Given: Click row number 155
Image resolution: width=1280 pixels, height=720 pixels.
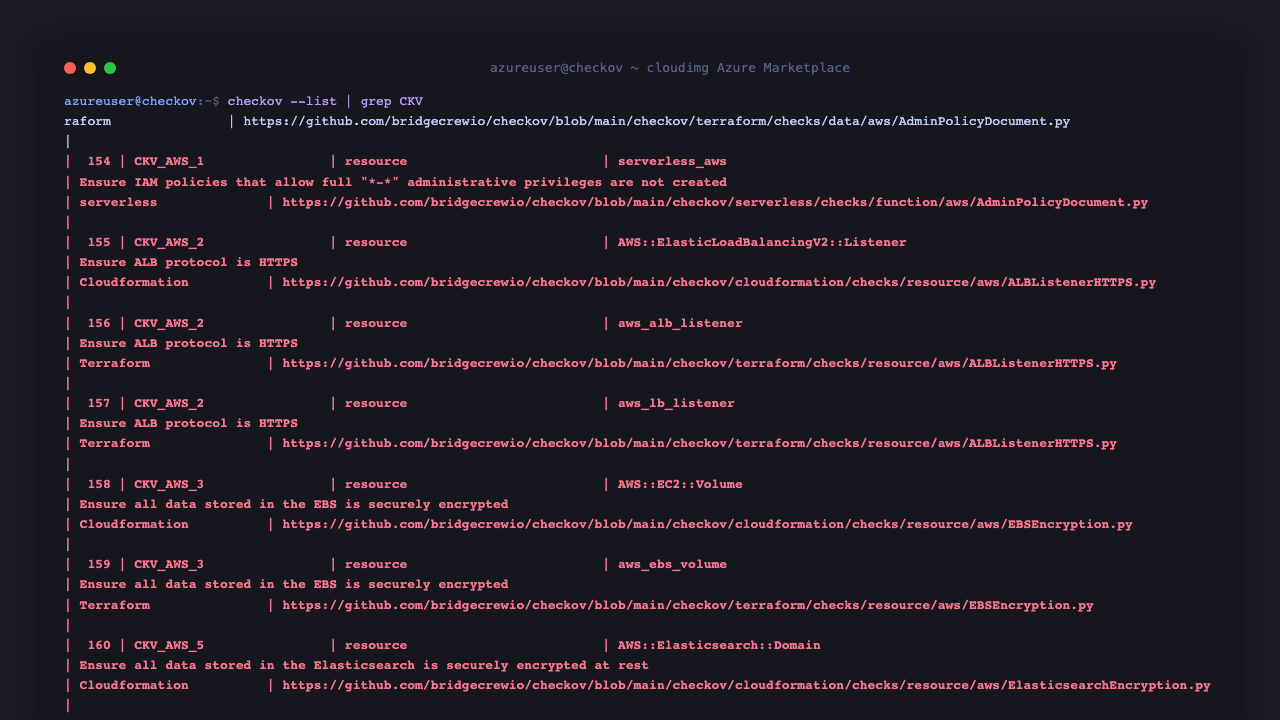Looking at the screenshot, I should coord(99,242).
